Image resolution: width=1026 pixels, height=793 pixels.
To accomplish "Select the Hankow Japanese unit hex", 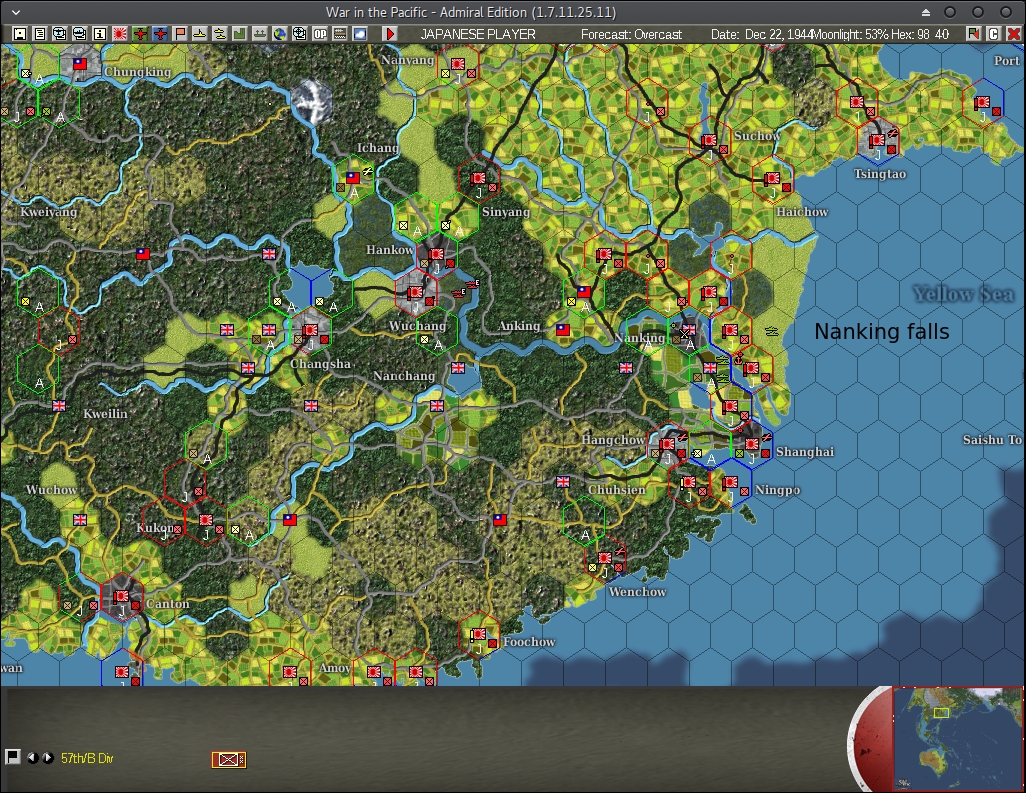I will pyautogui.click(x=436, y=255).
